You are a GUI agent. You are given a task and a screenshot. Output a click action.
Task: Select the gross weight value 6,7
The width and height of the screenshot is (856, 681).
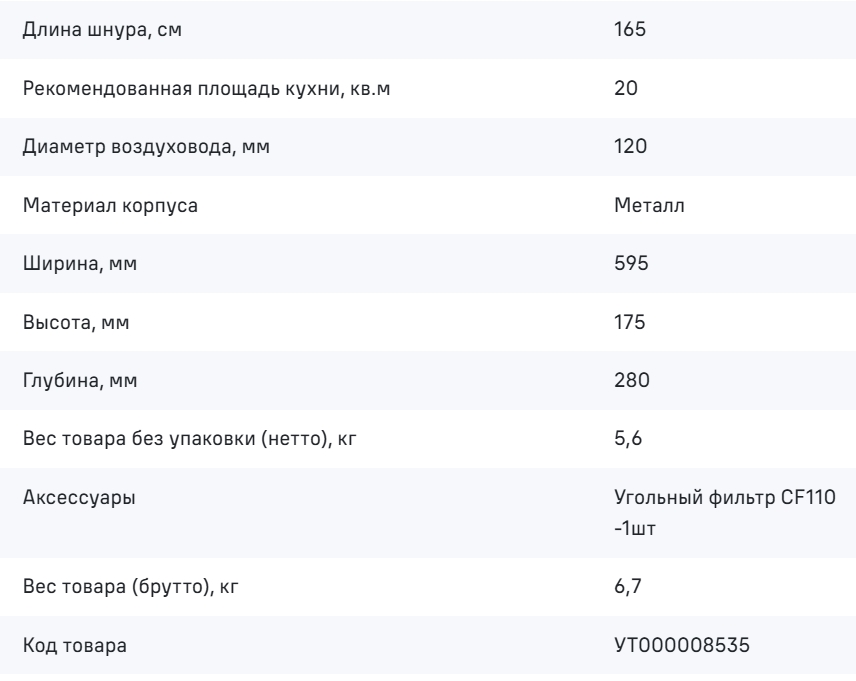(628, 587)
